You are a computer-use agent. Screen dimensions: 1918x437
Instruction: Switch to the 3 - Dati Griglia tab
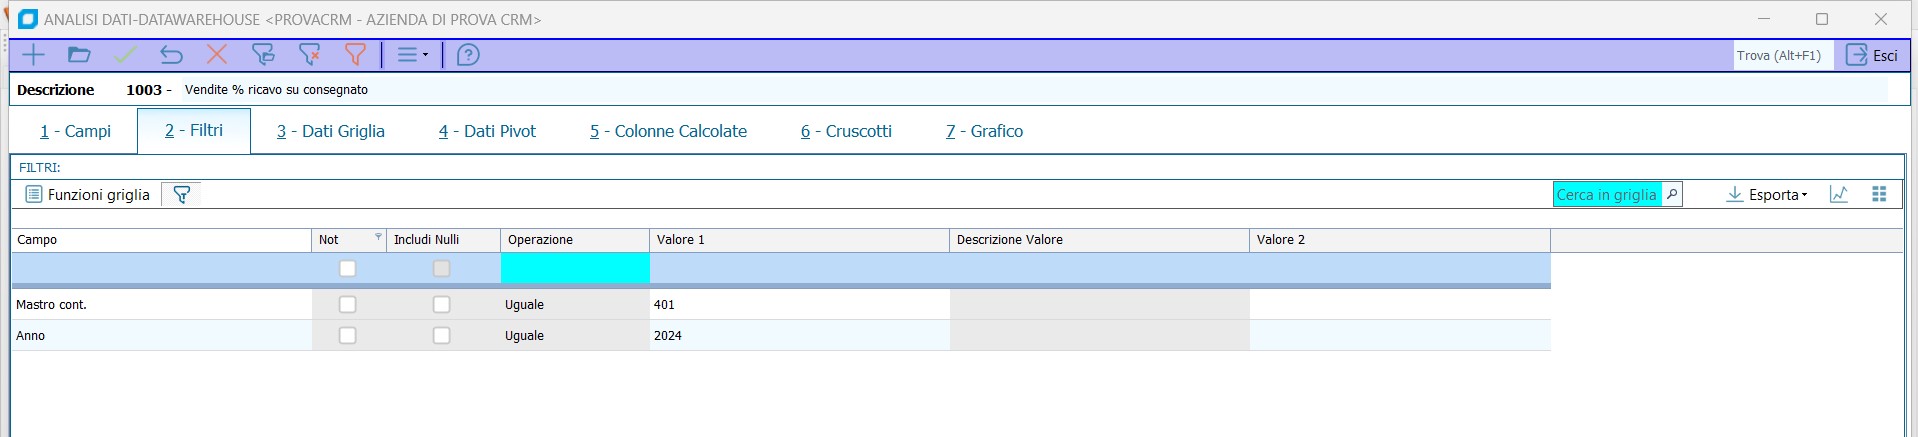[330, 131]
